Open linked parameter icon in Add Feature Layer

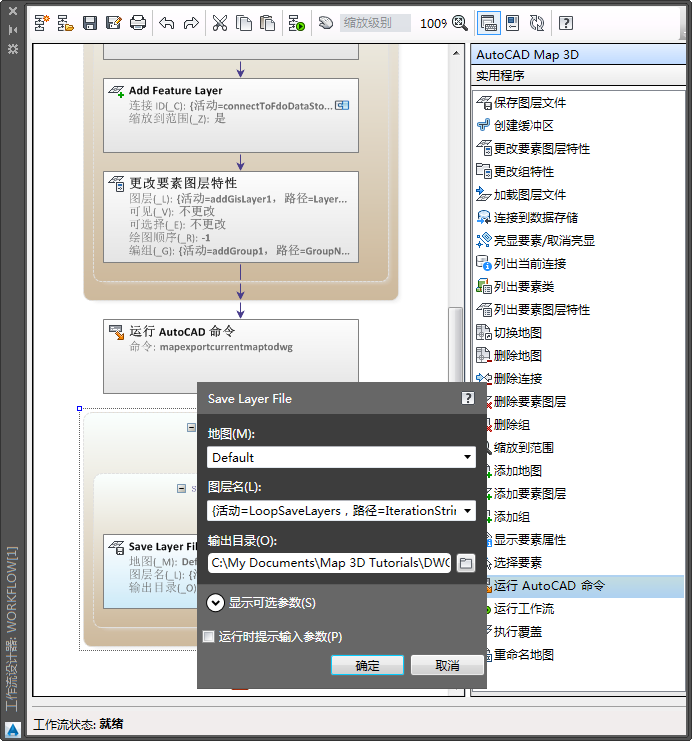(342, 105)
